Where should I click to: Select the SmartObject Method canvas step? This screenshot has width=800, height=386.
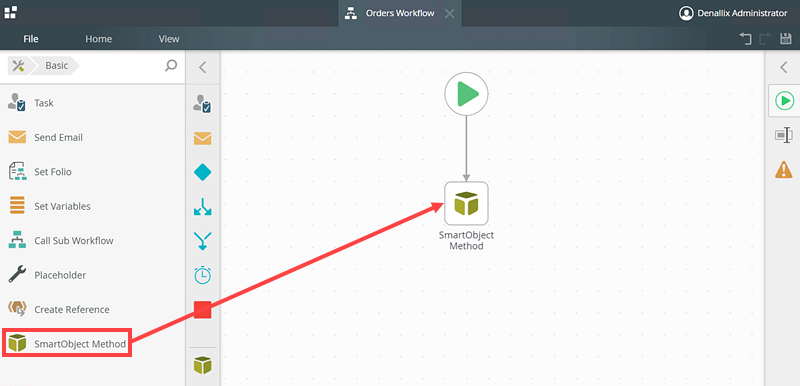[x=466, y=203]
